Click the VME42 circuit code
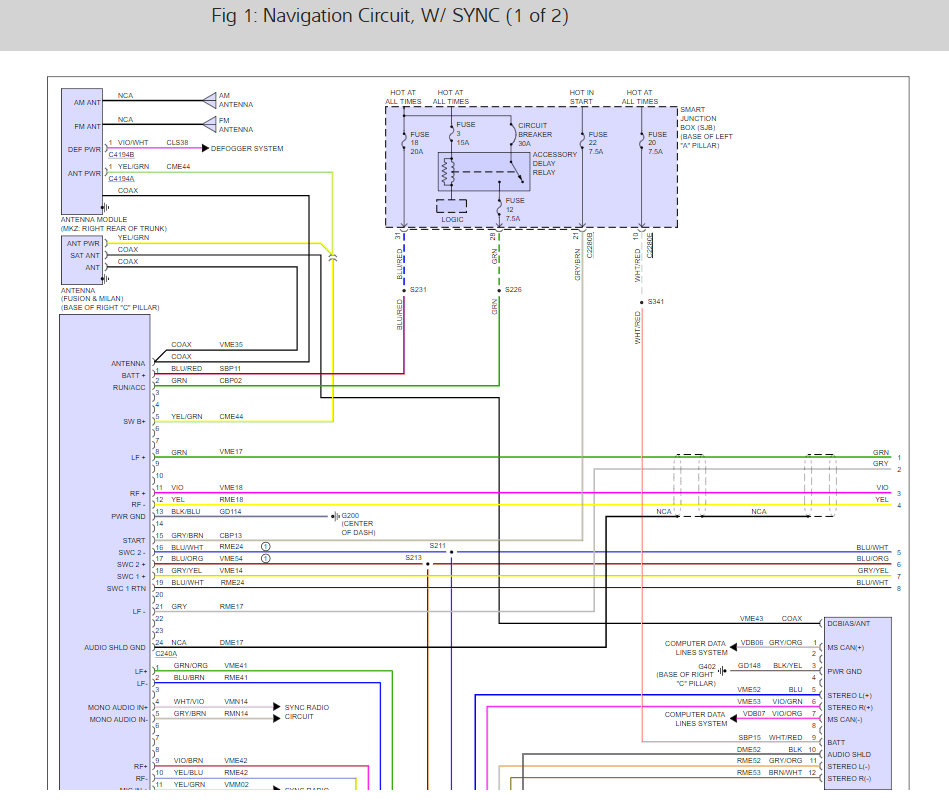949x812 pixels. pos(236,761)
